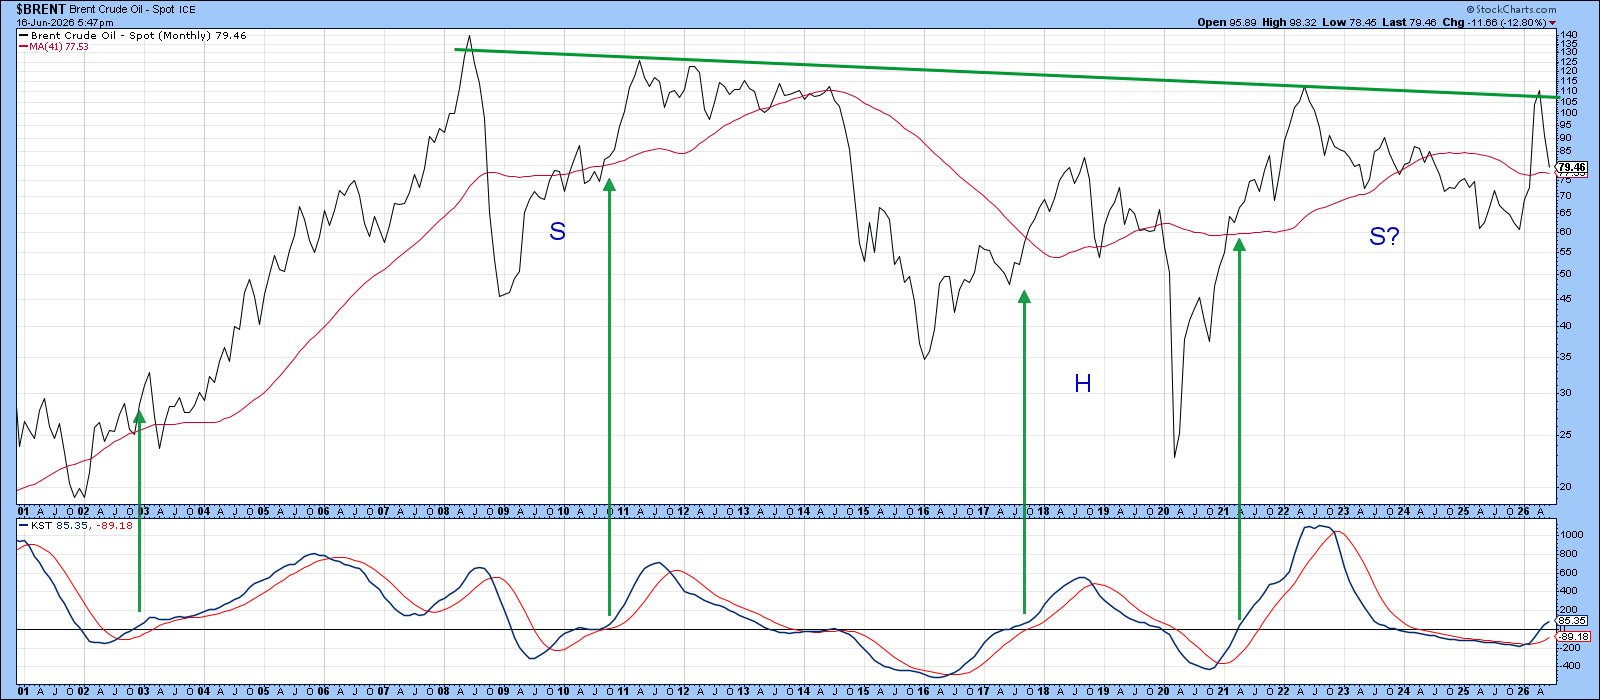
Task: Click year '26' on the KST panel time axis
Action: [1523, 690]
